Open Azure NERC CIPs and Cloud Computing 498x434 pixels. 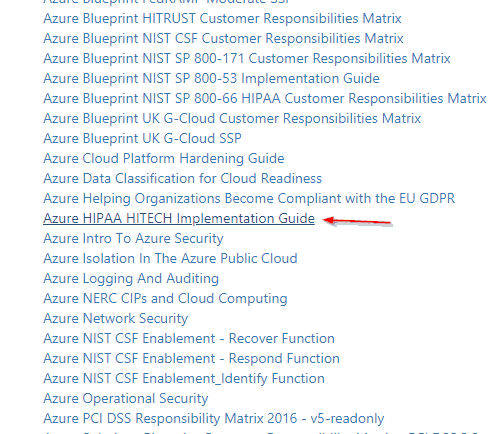(165, 299)
